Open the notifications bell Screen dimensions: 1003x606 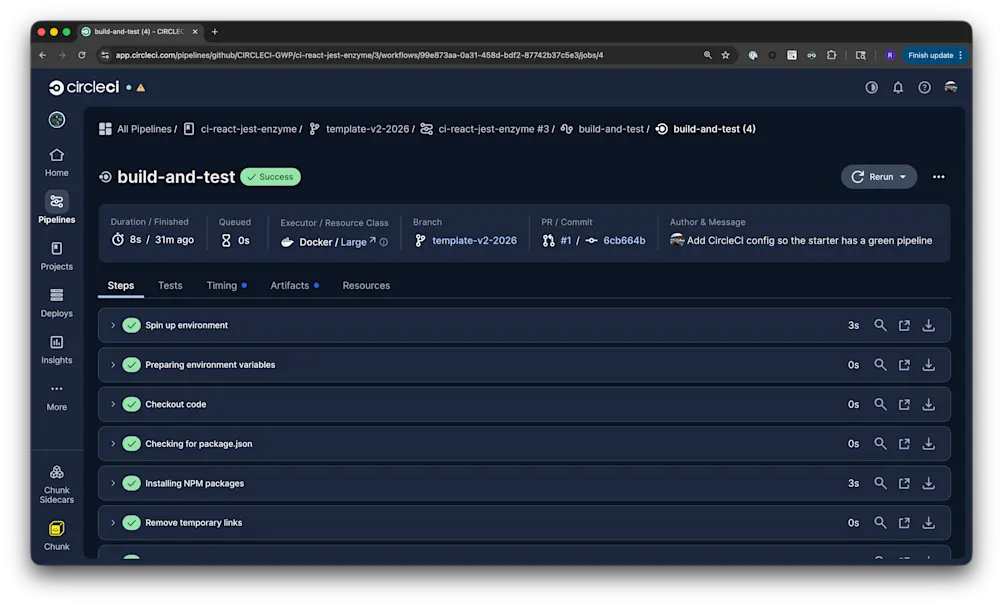click(898, 87)
